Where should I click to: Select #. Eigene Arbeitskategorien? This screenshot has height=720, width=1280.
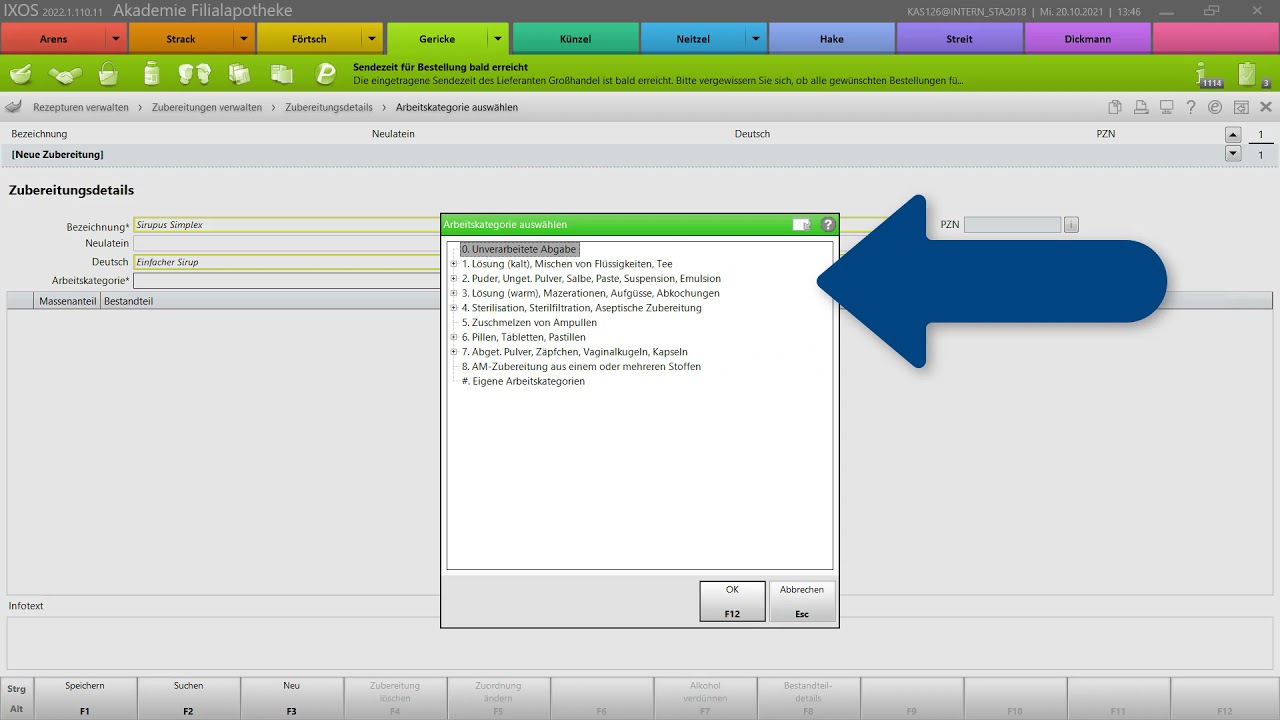click(x=523, y=381)
